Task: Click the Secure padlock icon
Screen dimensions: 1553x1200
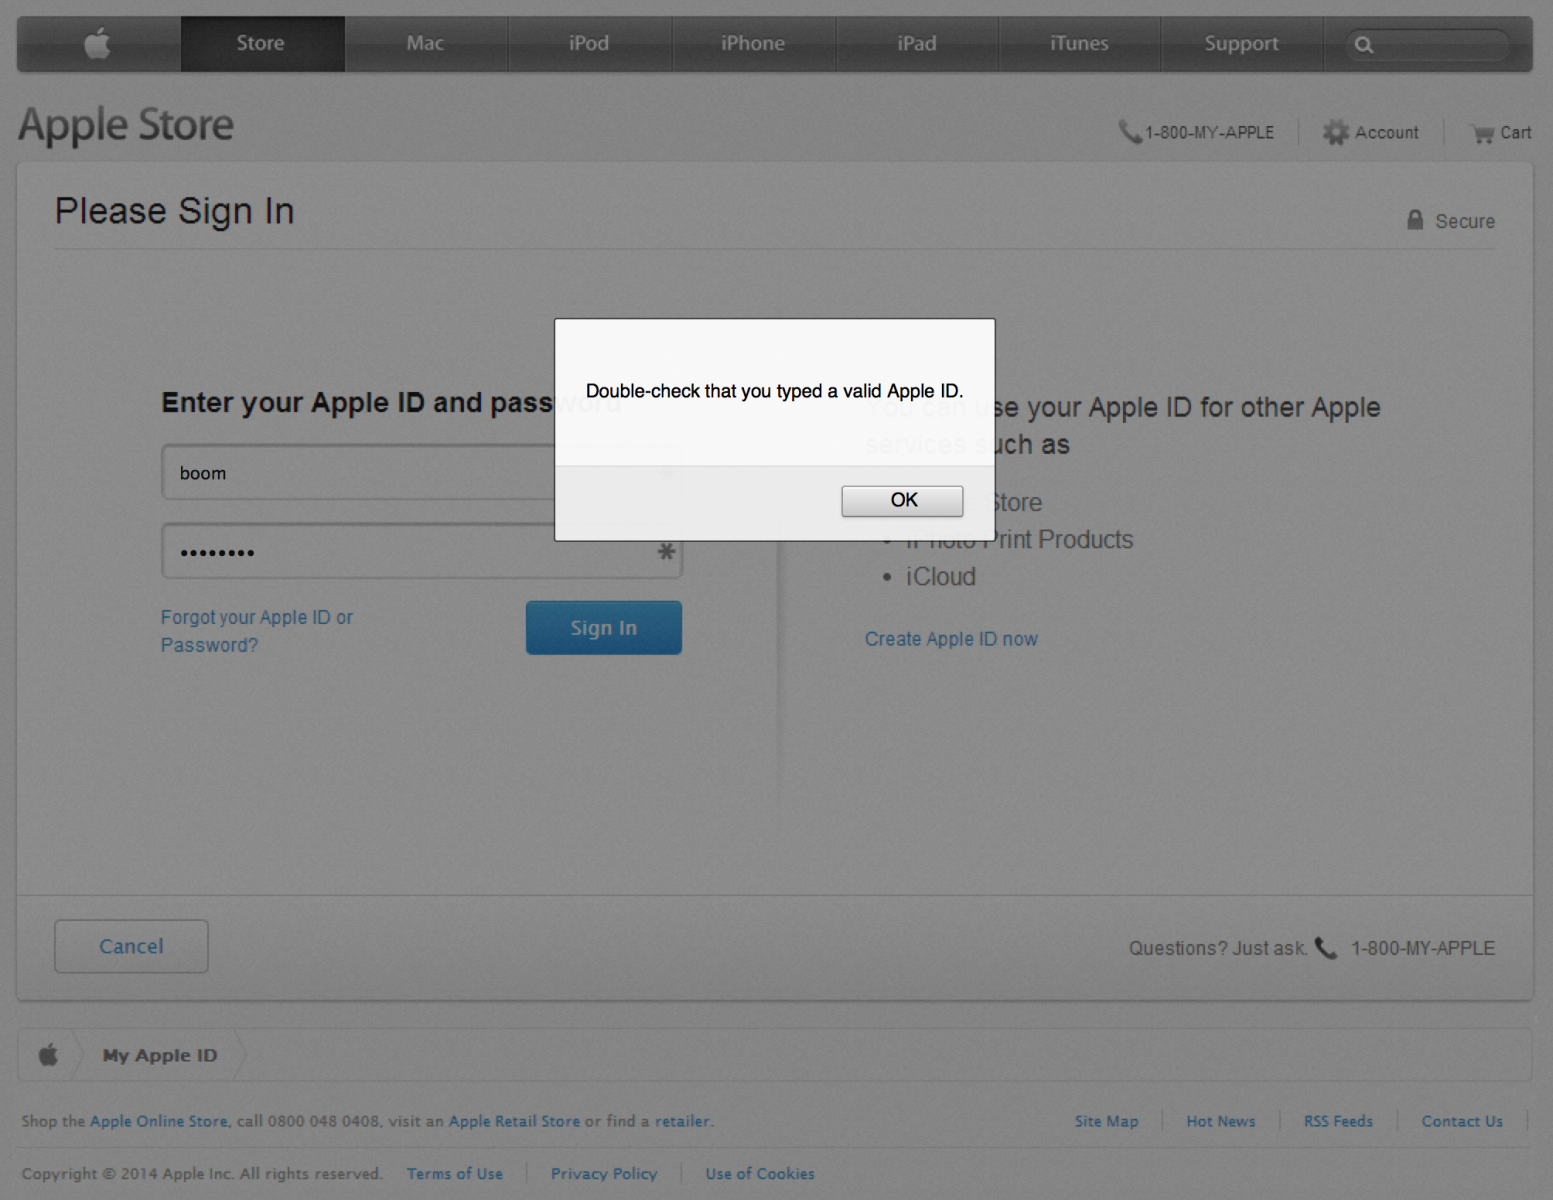Action: (x=1415, y=220)
